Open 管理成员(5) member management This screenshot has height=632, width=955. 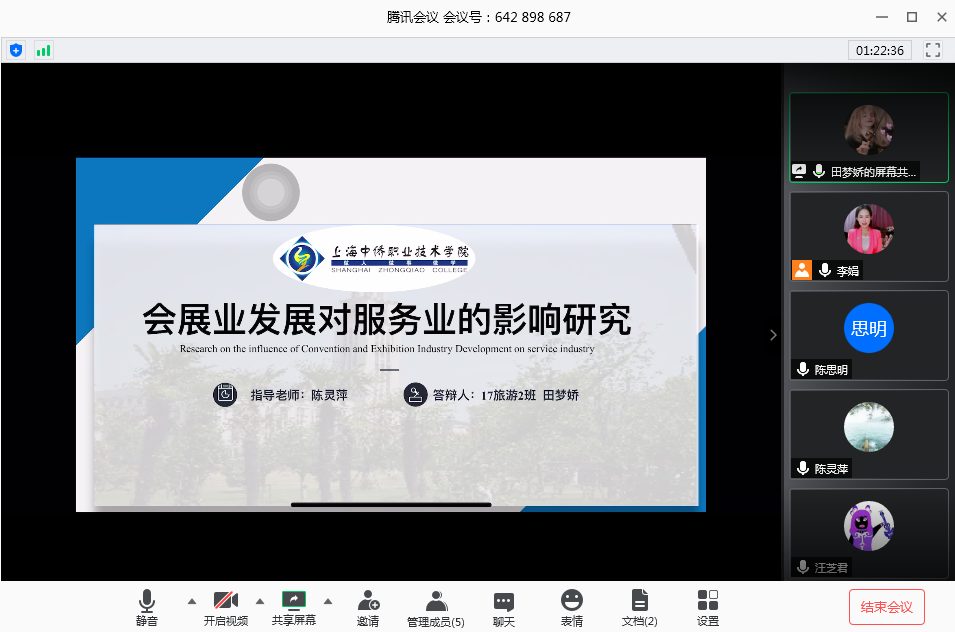click(x=436, y=607)
